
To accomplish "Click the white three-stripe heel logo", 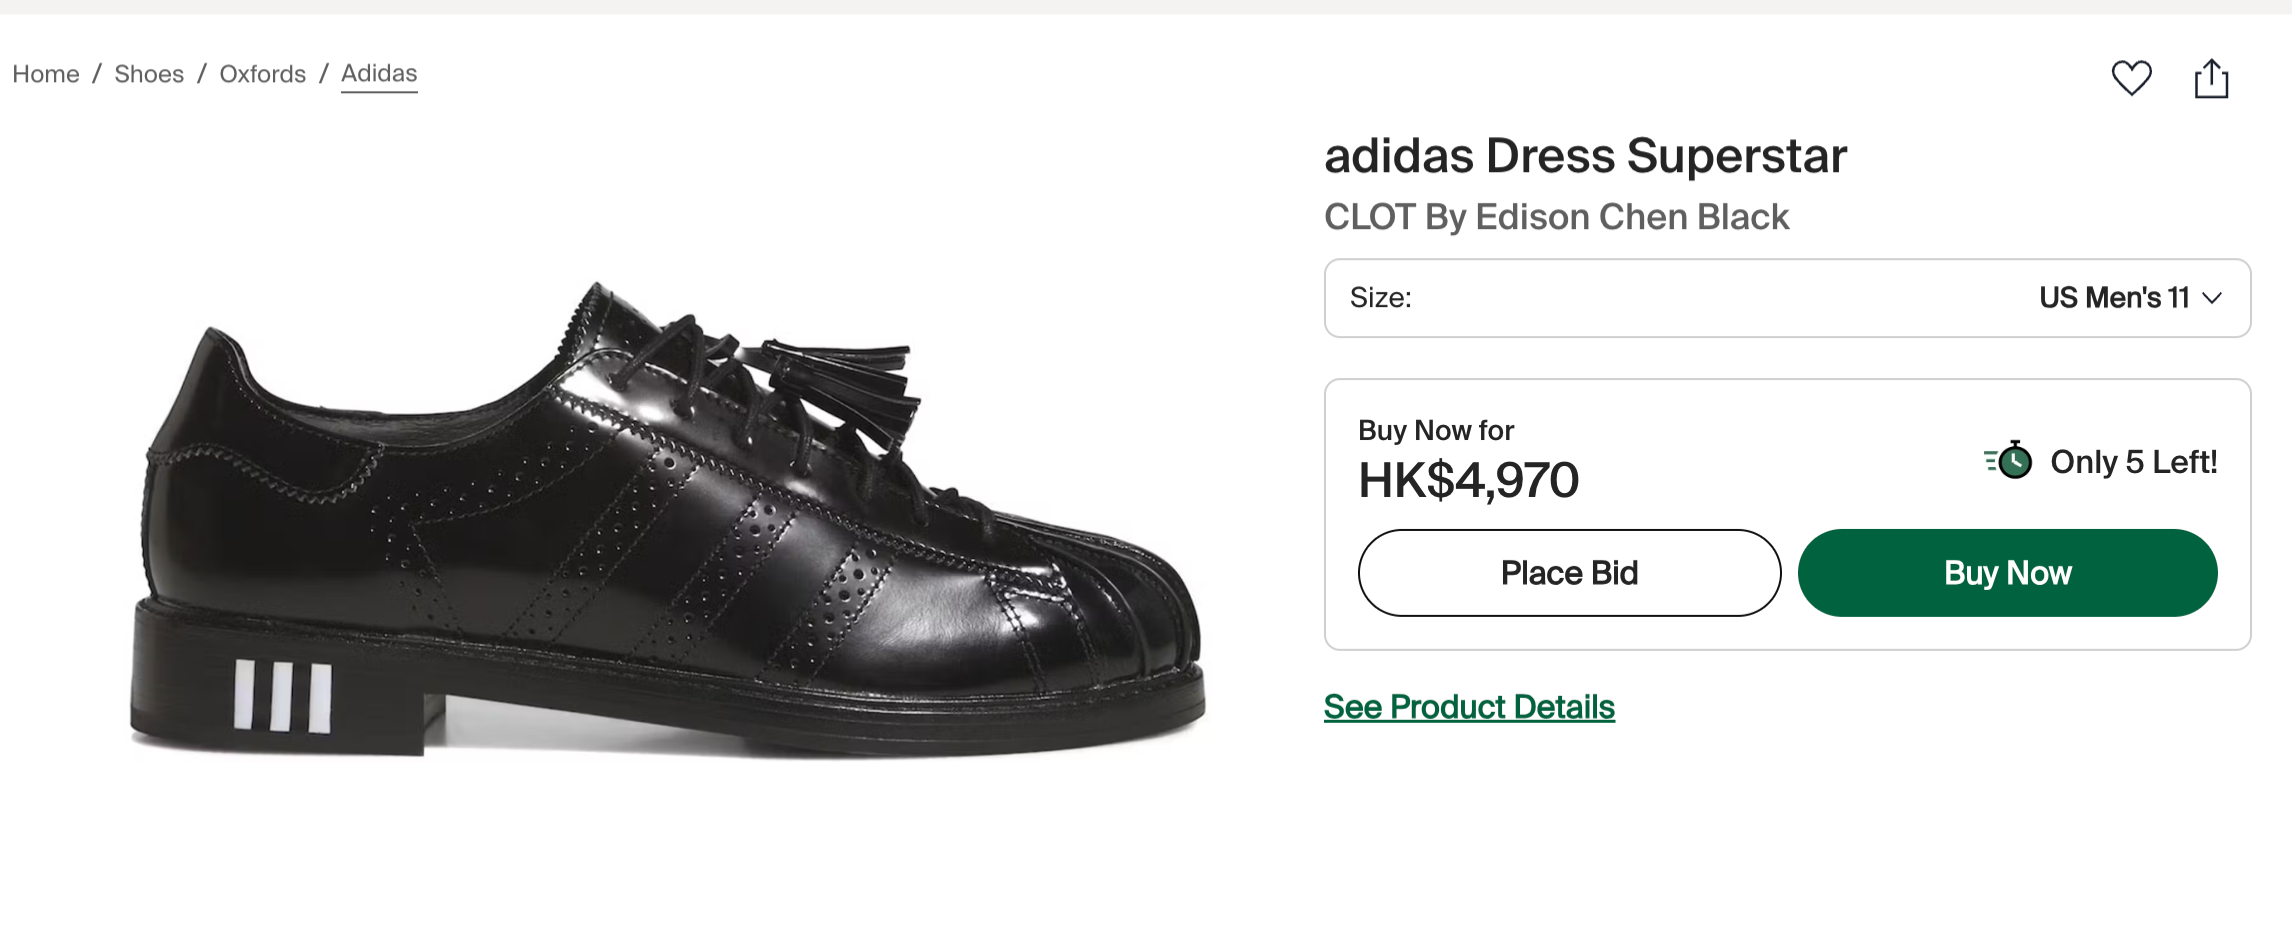I will pyautogui.click(x=283, y=696).
